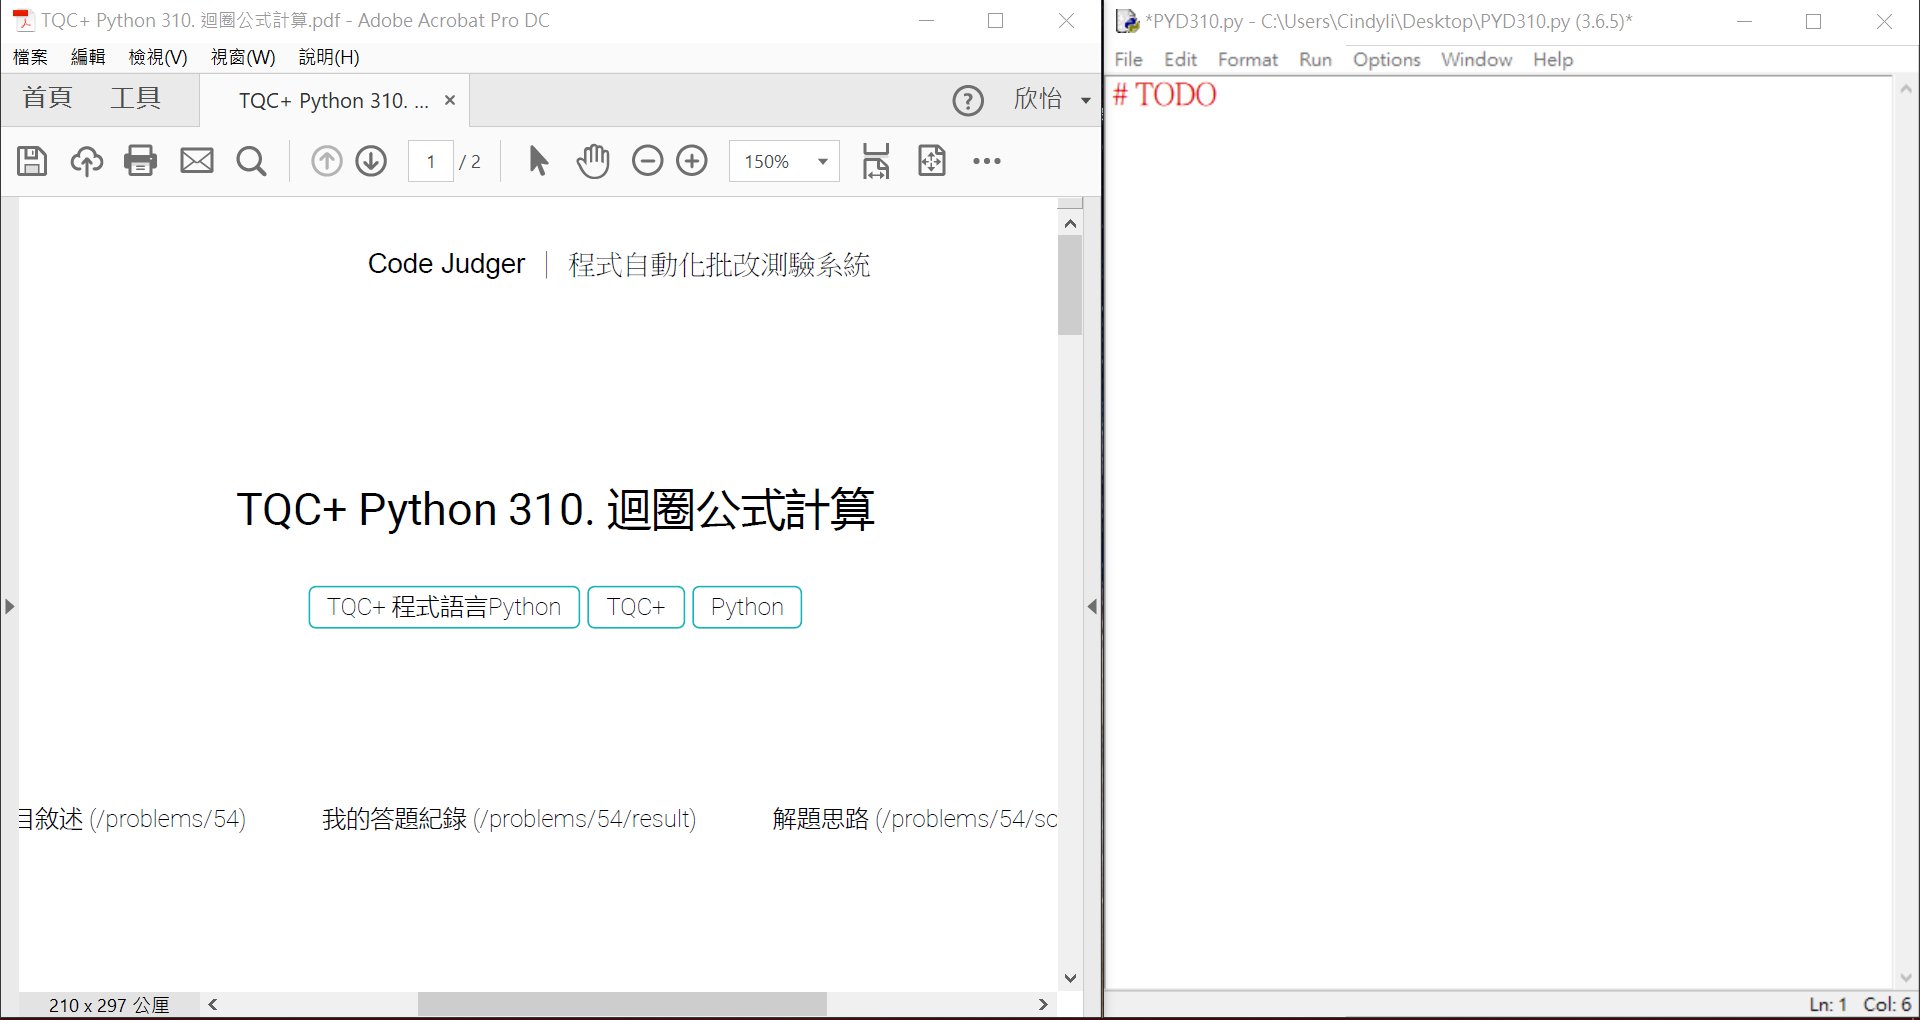The image size is (1920, 1020).
Task: Zoom out with minus circle
Action: [648, 161]
